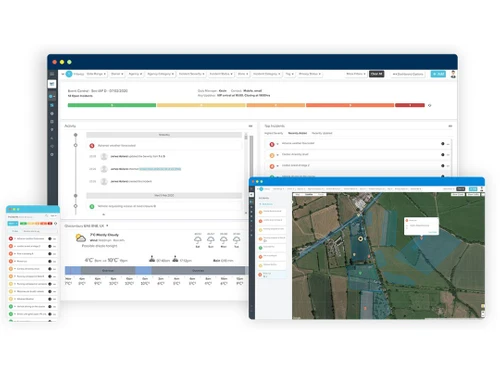
Task: Open the Dashboard Options button
Action: tap(408, 74)
